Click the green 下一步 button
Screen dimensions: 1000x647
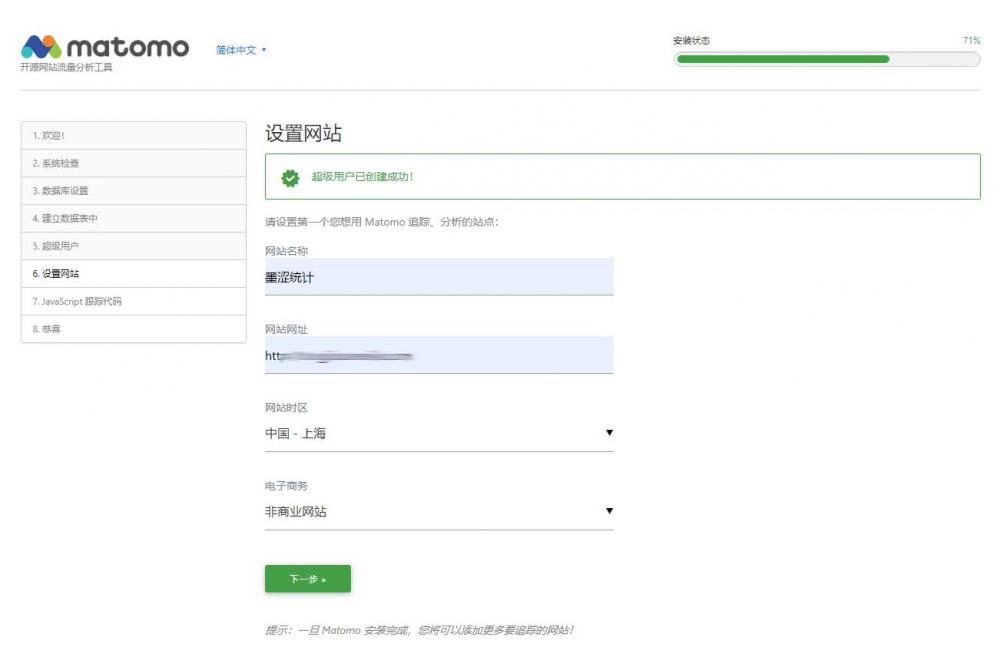[307, 579]
